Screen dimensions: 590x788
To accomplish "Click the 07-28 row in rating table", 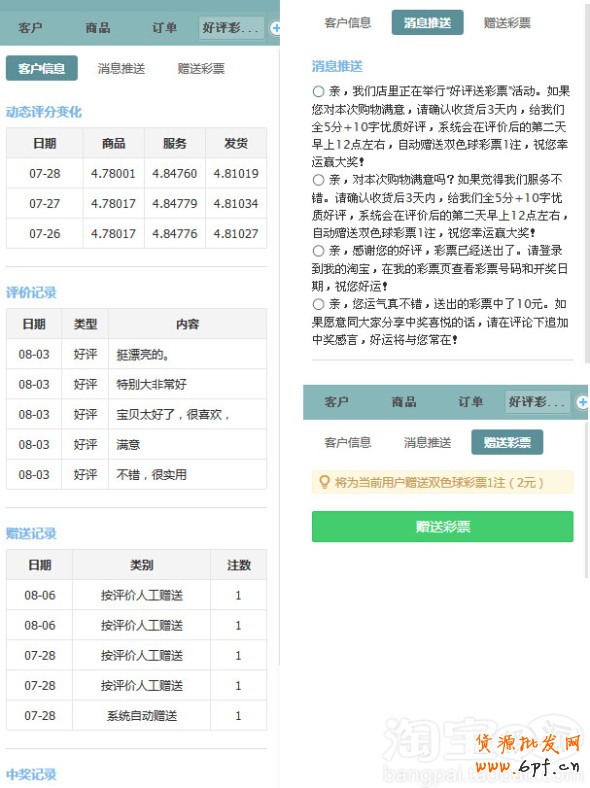I will click(x=136, y=173).
